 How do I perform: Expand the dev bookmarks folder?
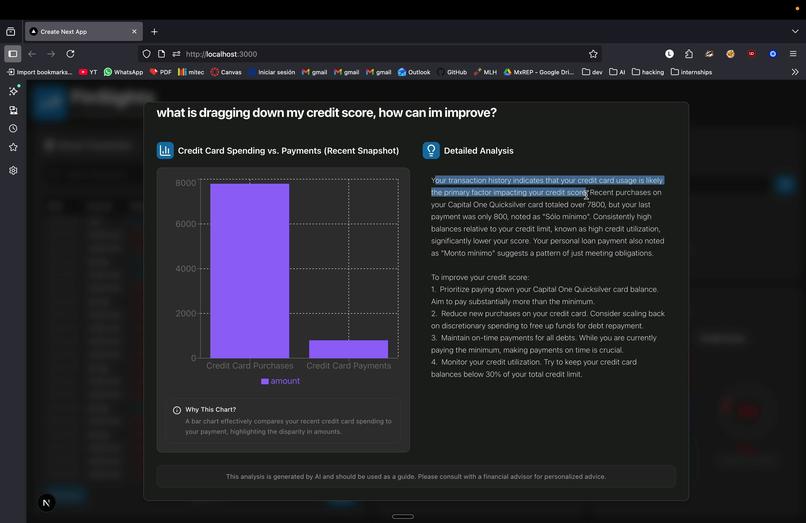click(592, 73)
